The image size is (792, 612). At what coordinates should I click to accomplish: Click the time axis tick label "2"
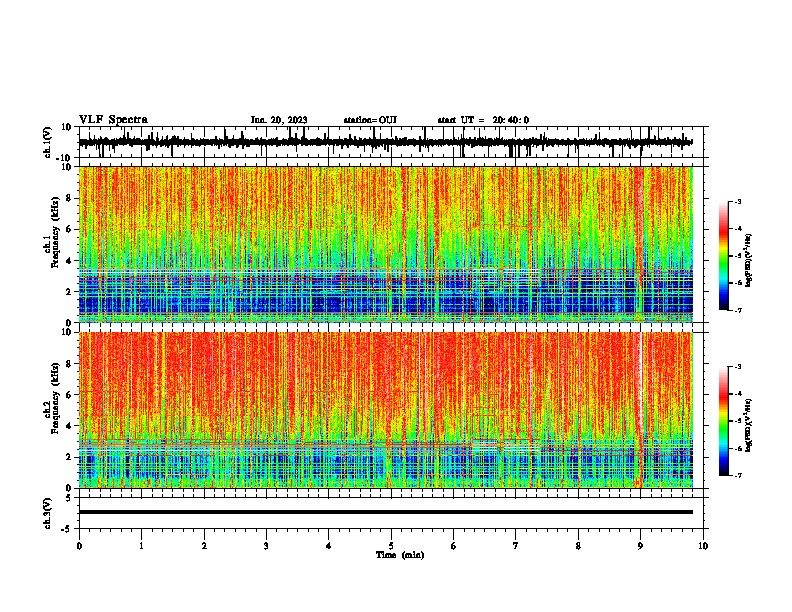pos(204,546)
